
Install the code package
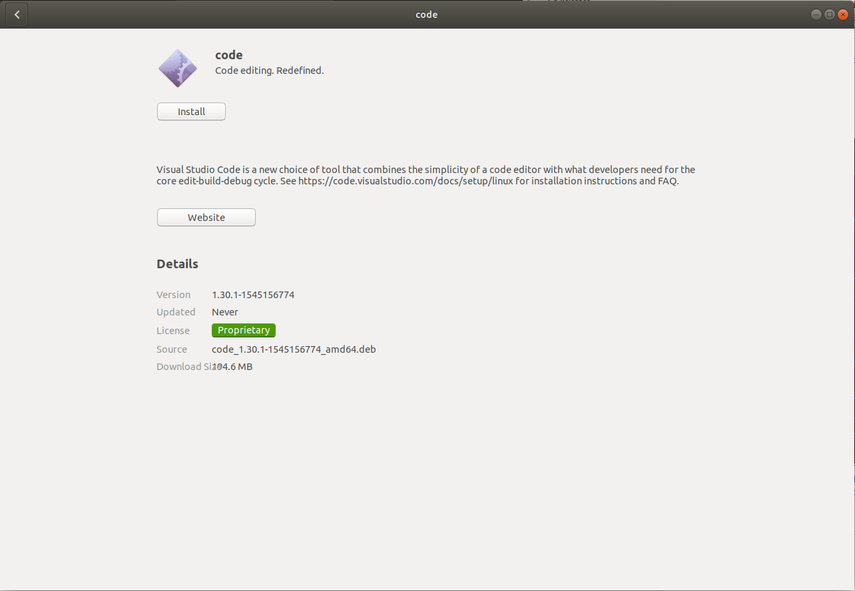191,112
